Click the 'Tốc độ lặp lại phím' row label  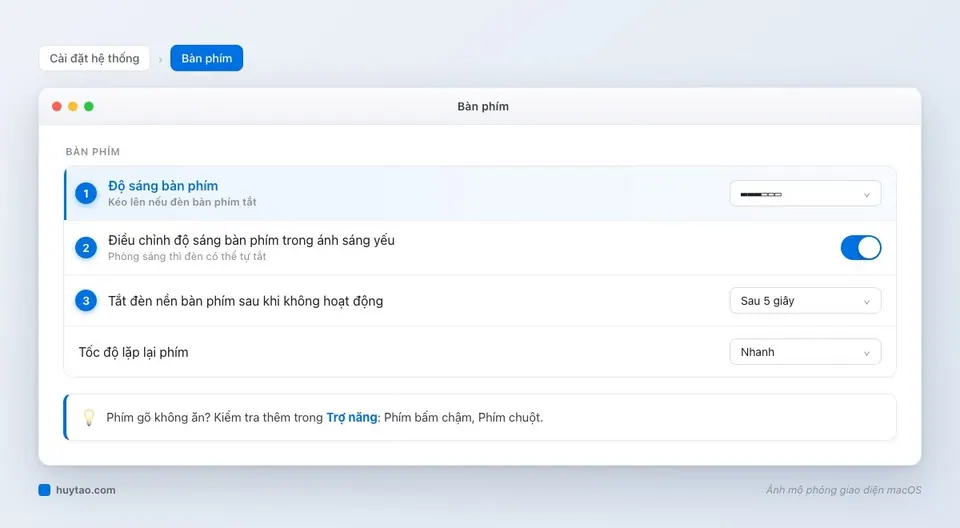coord(133,352)
